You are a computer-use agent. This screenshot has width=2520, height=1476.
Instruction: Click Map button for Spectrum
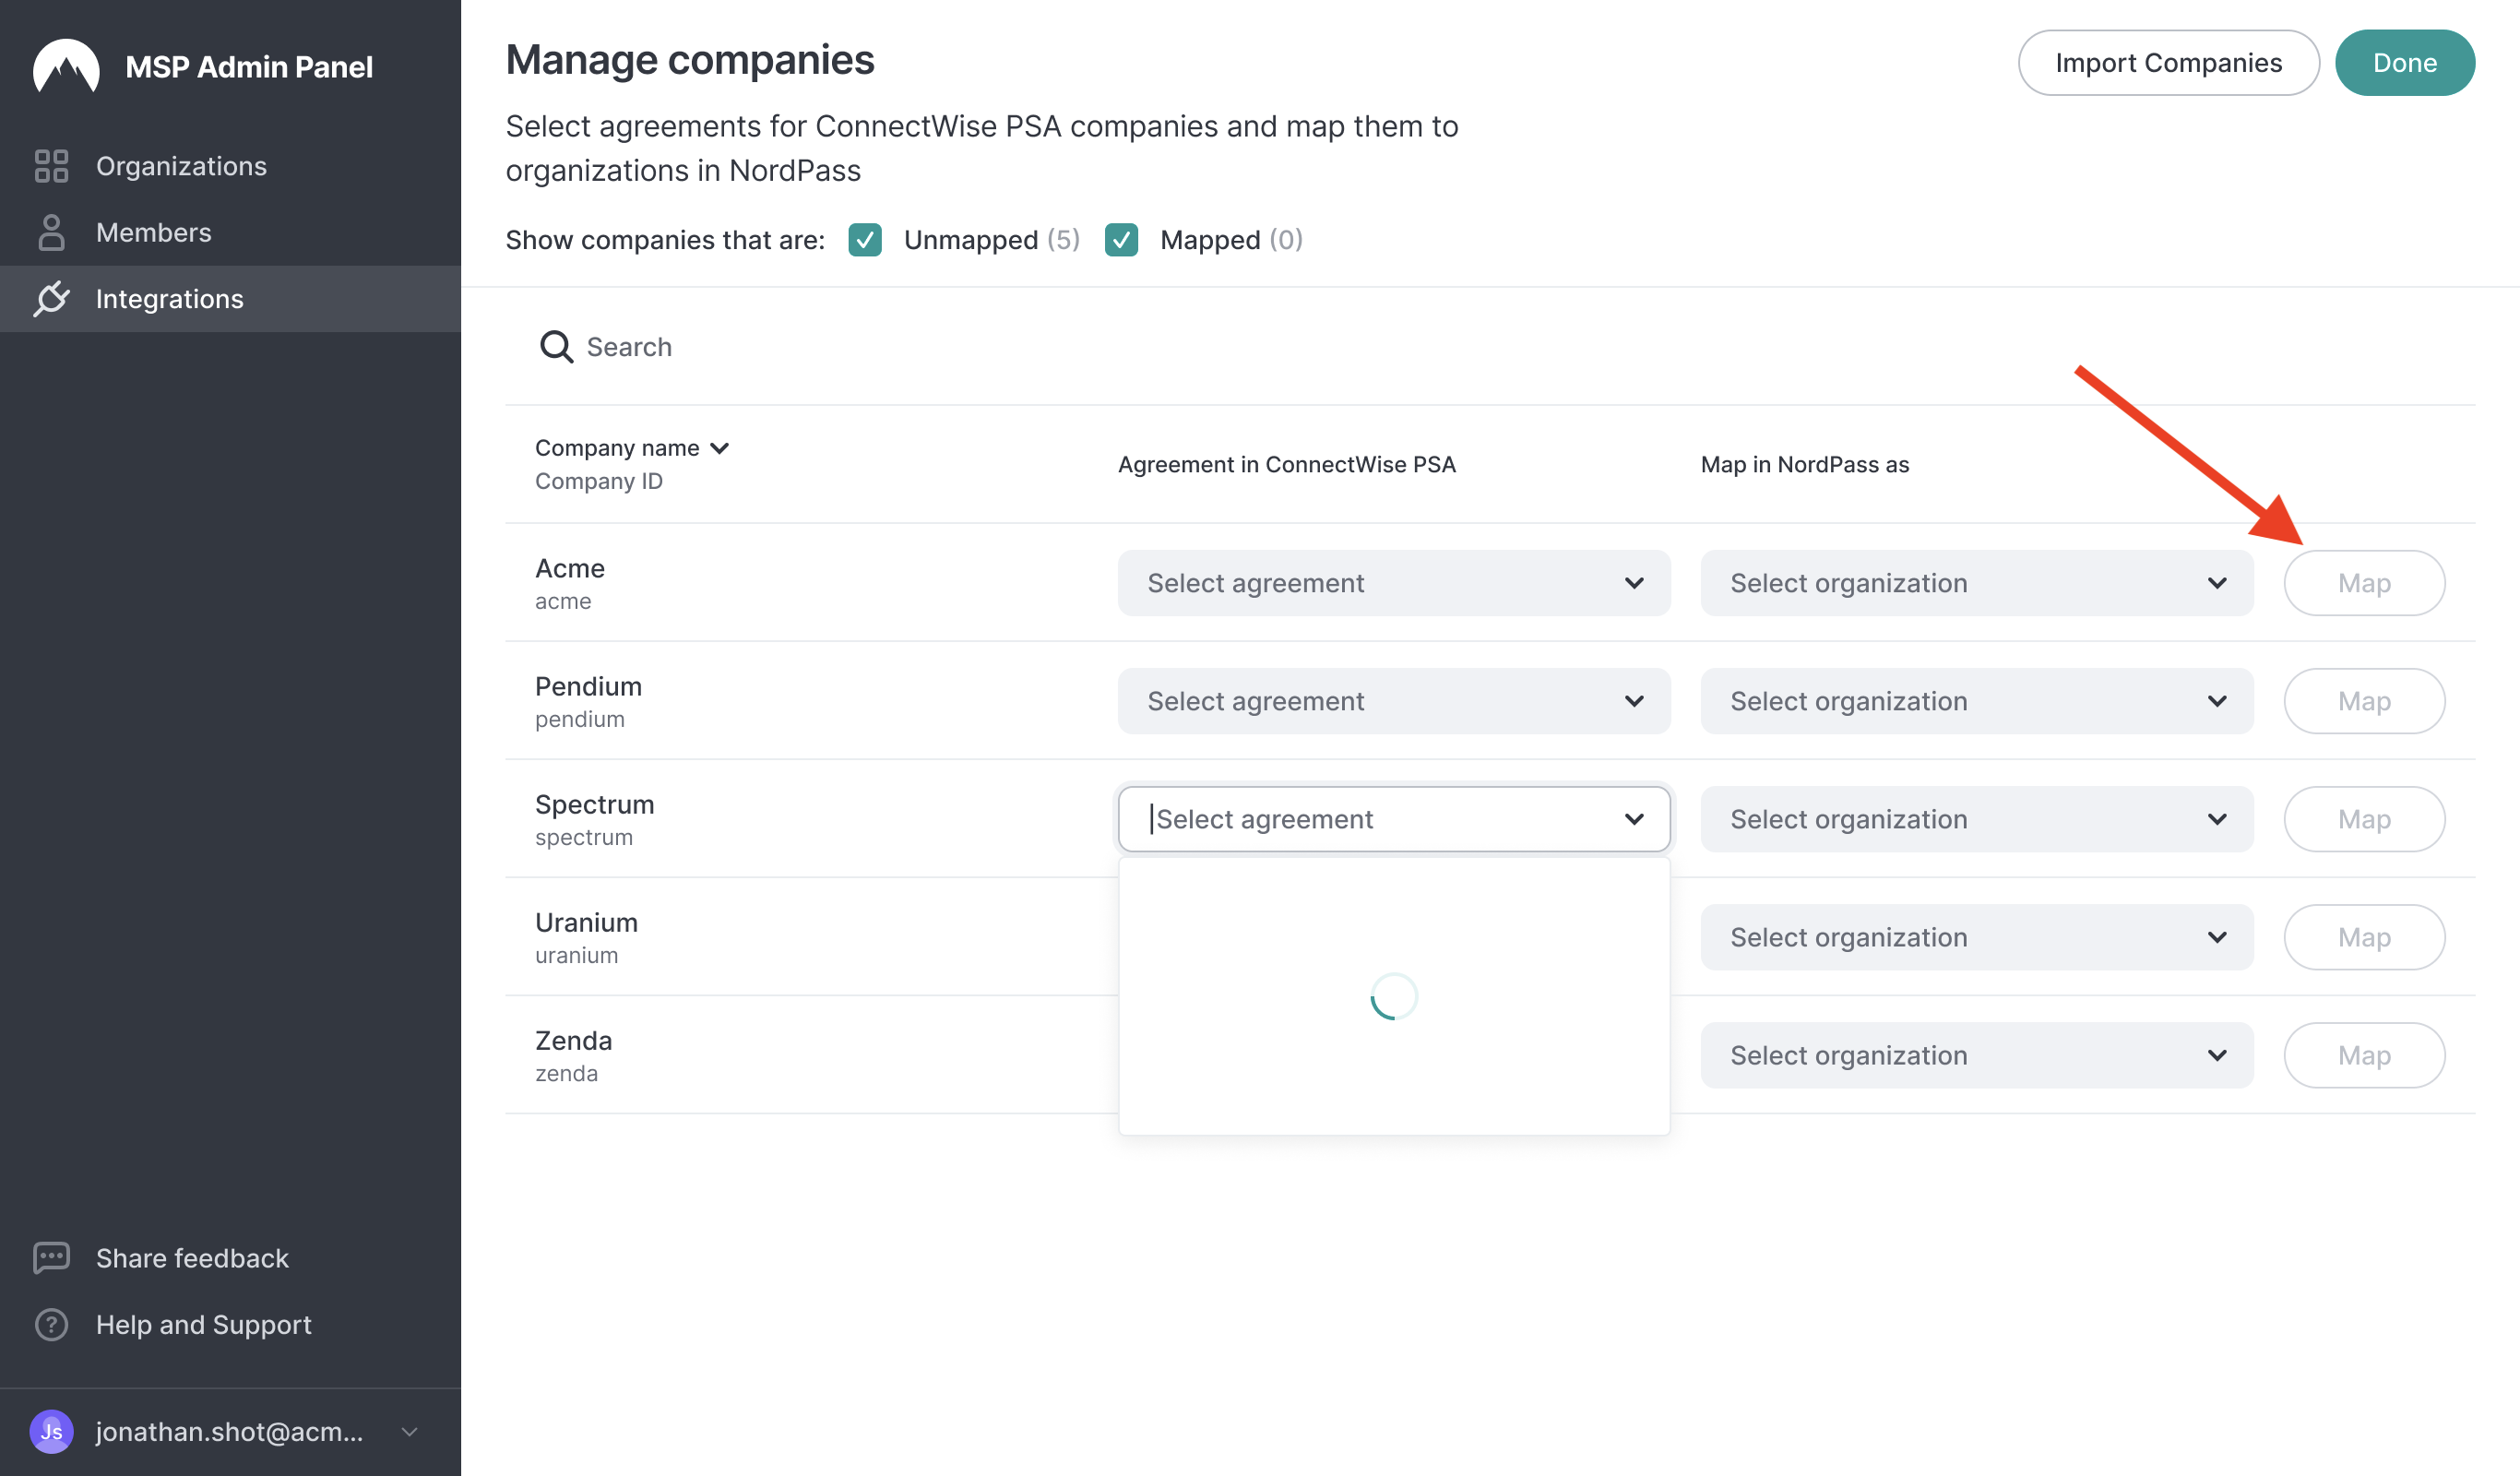click(2364, 819)
